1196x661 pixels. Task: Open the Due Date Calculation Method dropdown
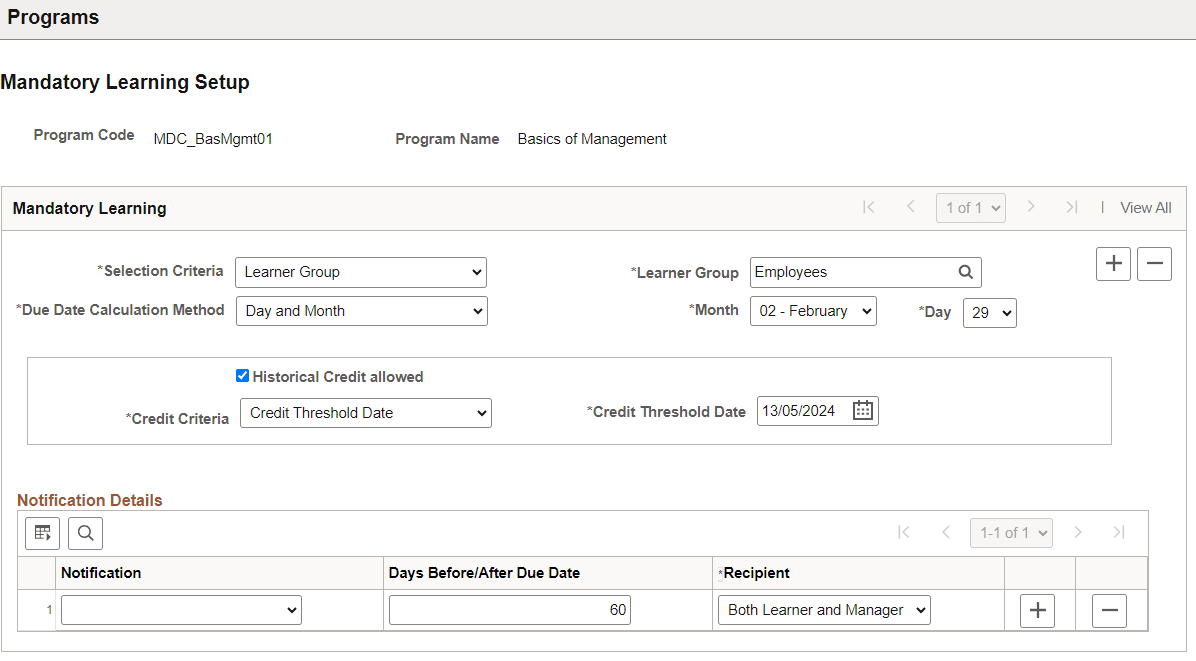tap(361, 311)
